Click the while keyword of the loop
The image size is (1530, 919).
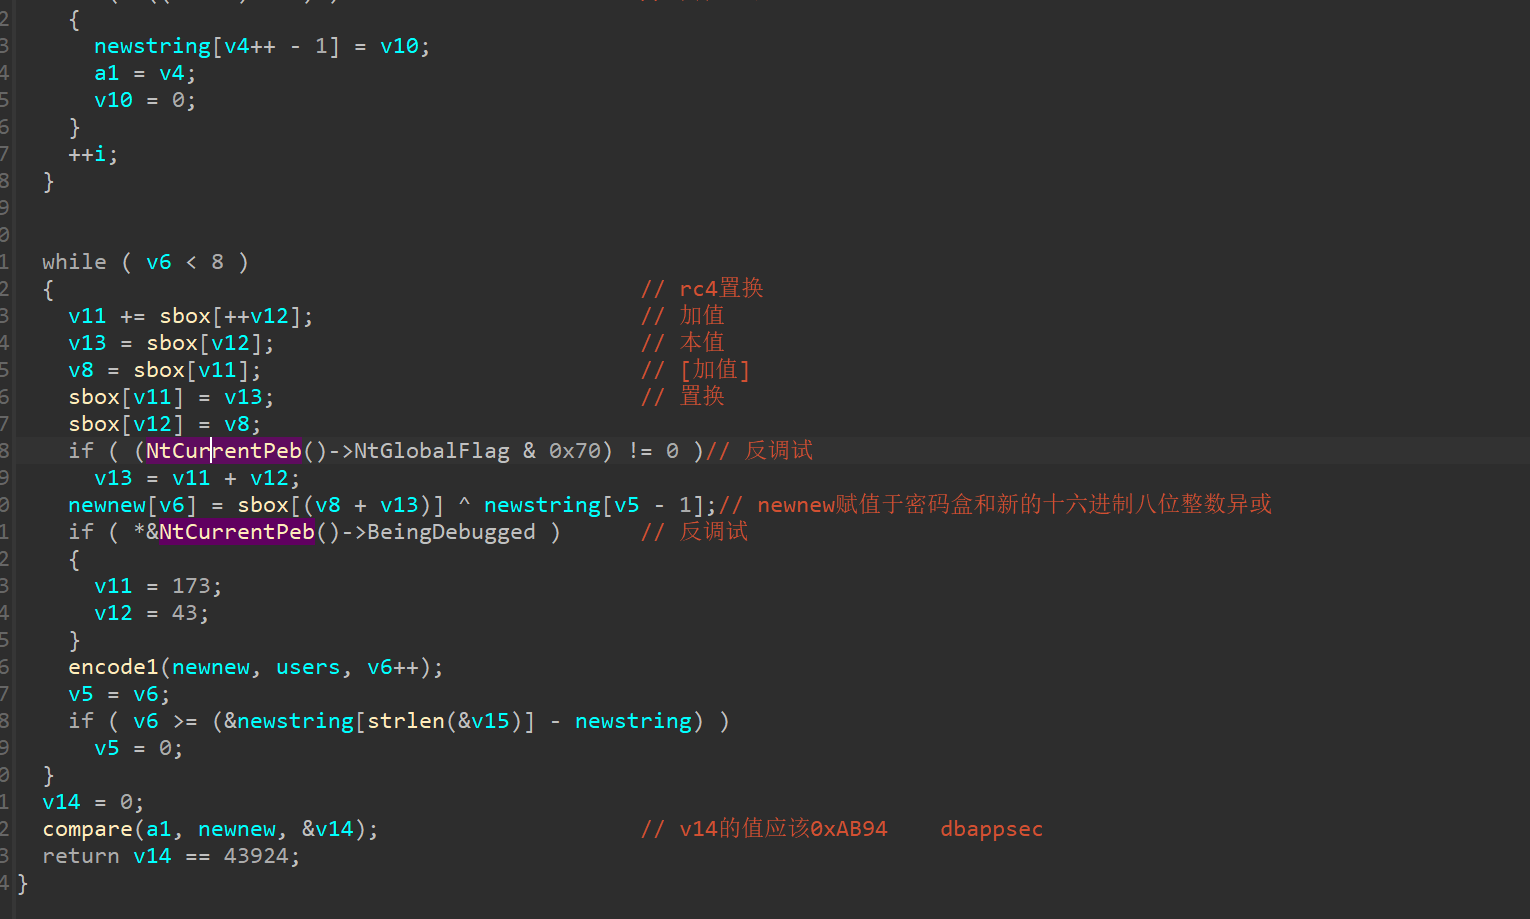(x=74, y=262)
